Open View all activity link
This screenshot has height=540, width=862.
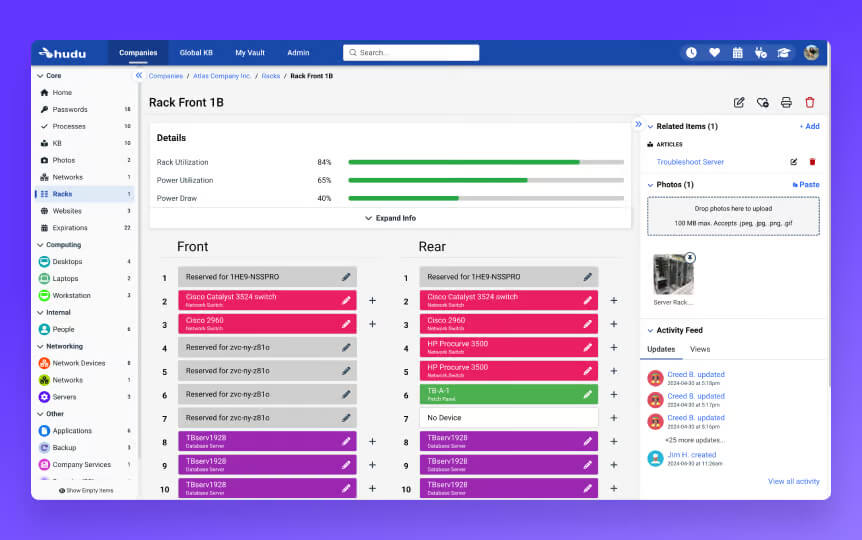(793, 481)
